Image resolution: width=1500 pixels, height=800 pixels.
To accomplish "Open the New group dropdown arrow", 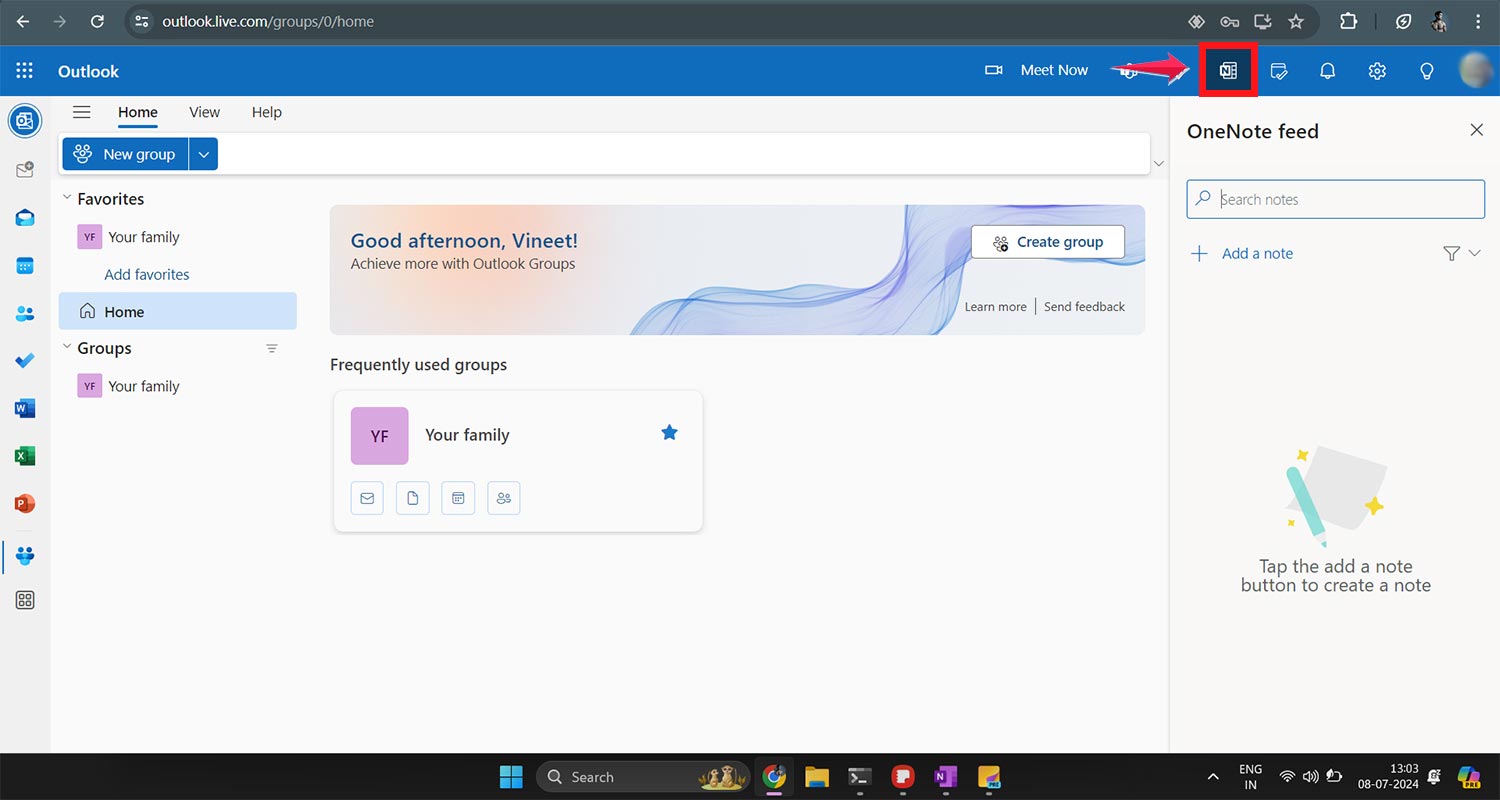I will [204, 153].
